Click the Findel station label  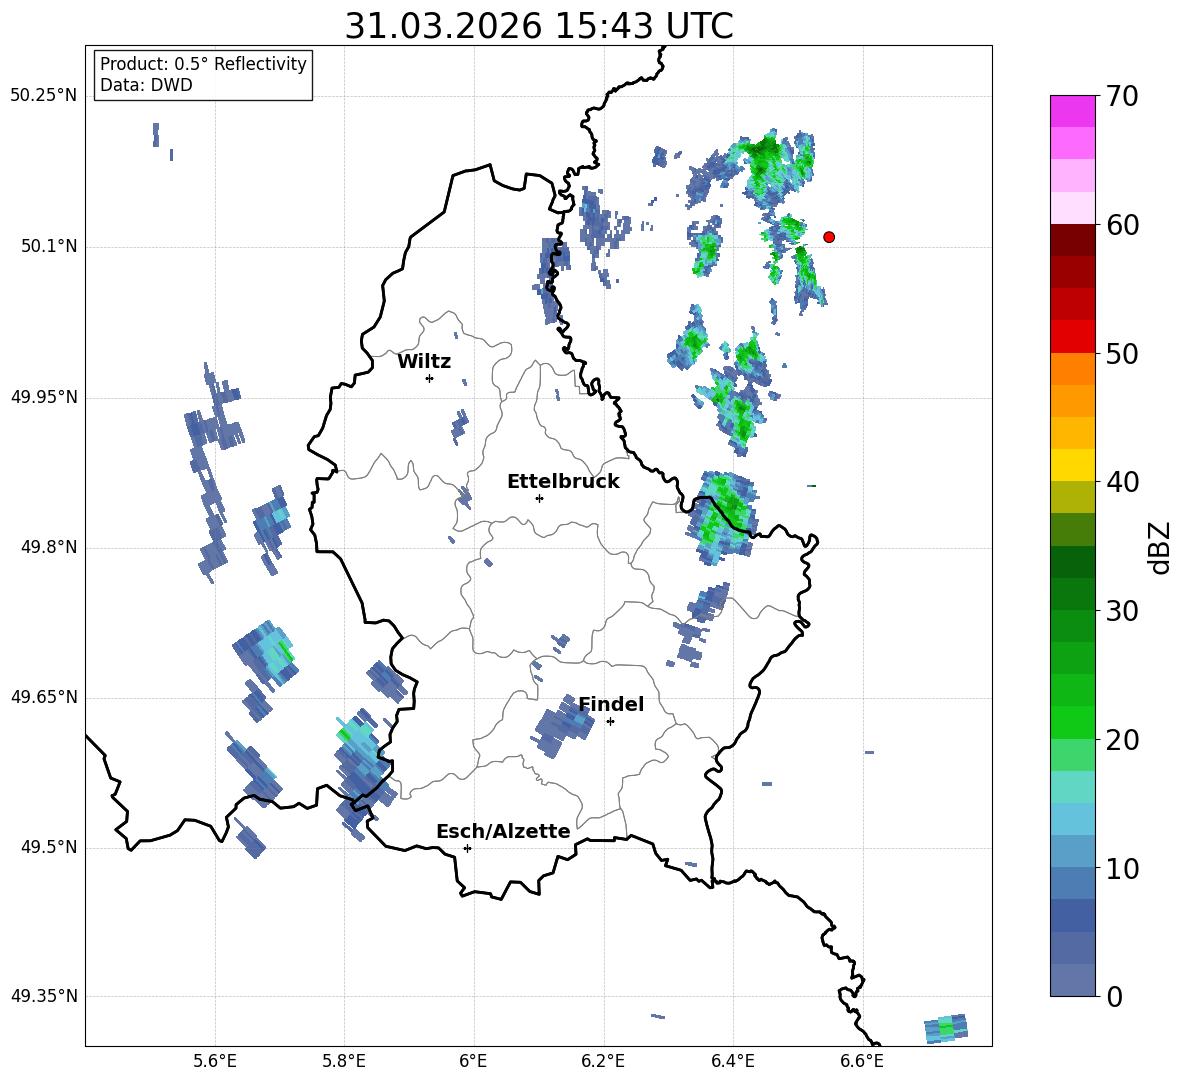[x=611, y=704]
